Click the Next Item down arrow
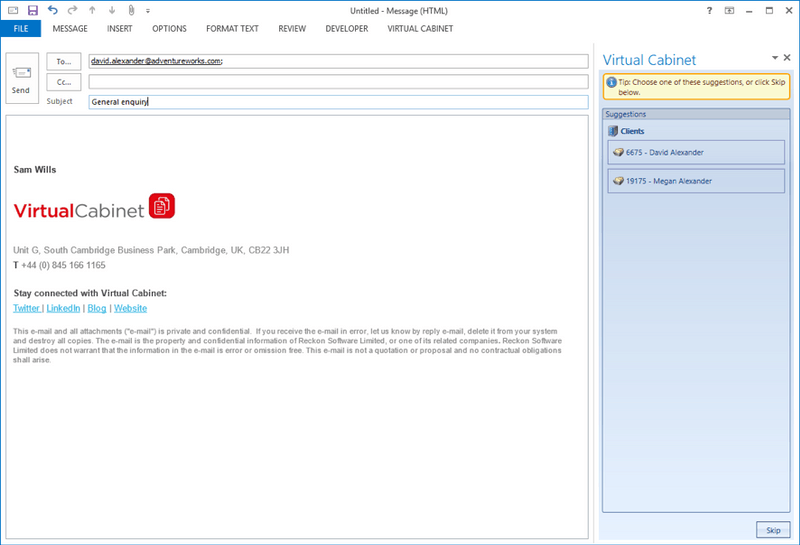This screenshot has width=800, height=545. coord(112,10)
